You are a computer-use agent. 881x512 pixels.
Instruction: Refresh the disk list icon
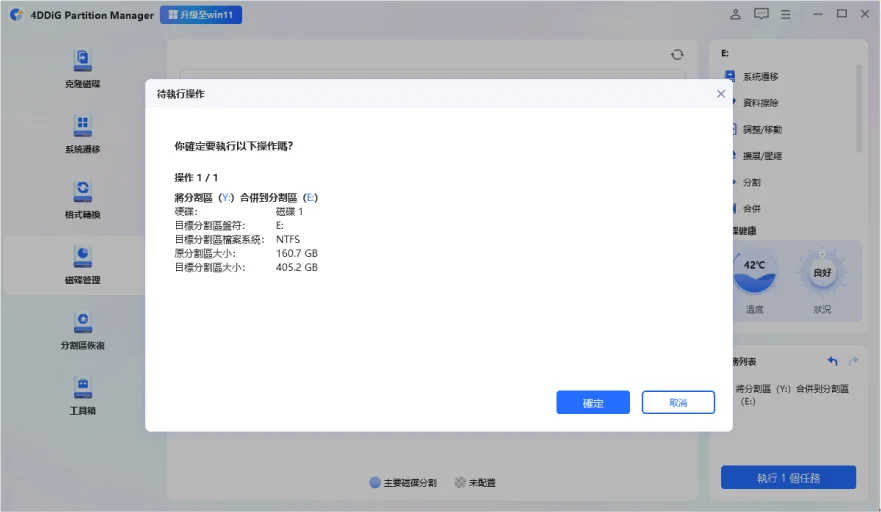pos(677,55)
